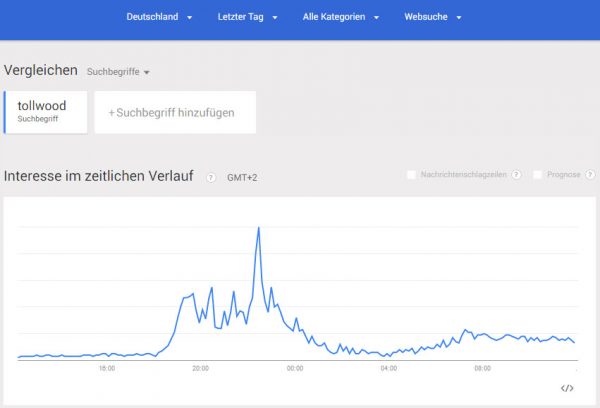Screen dimensions: 600x408
Task: Click the highest peak of the chart line
Action: [259, 229]
